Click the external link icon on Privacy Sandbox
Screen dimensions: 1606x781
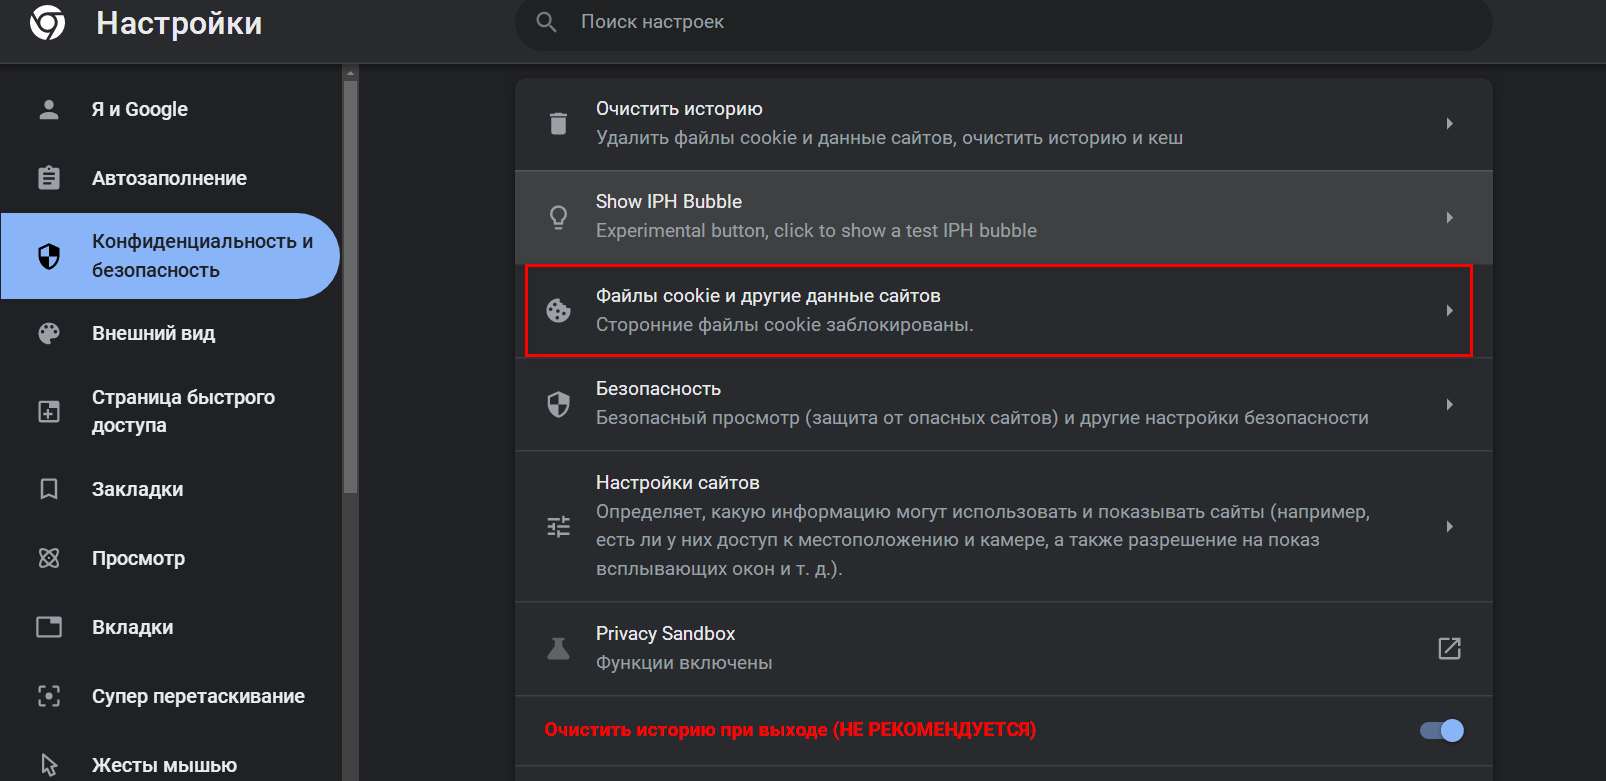click(x=1449, y=648)
